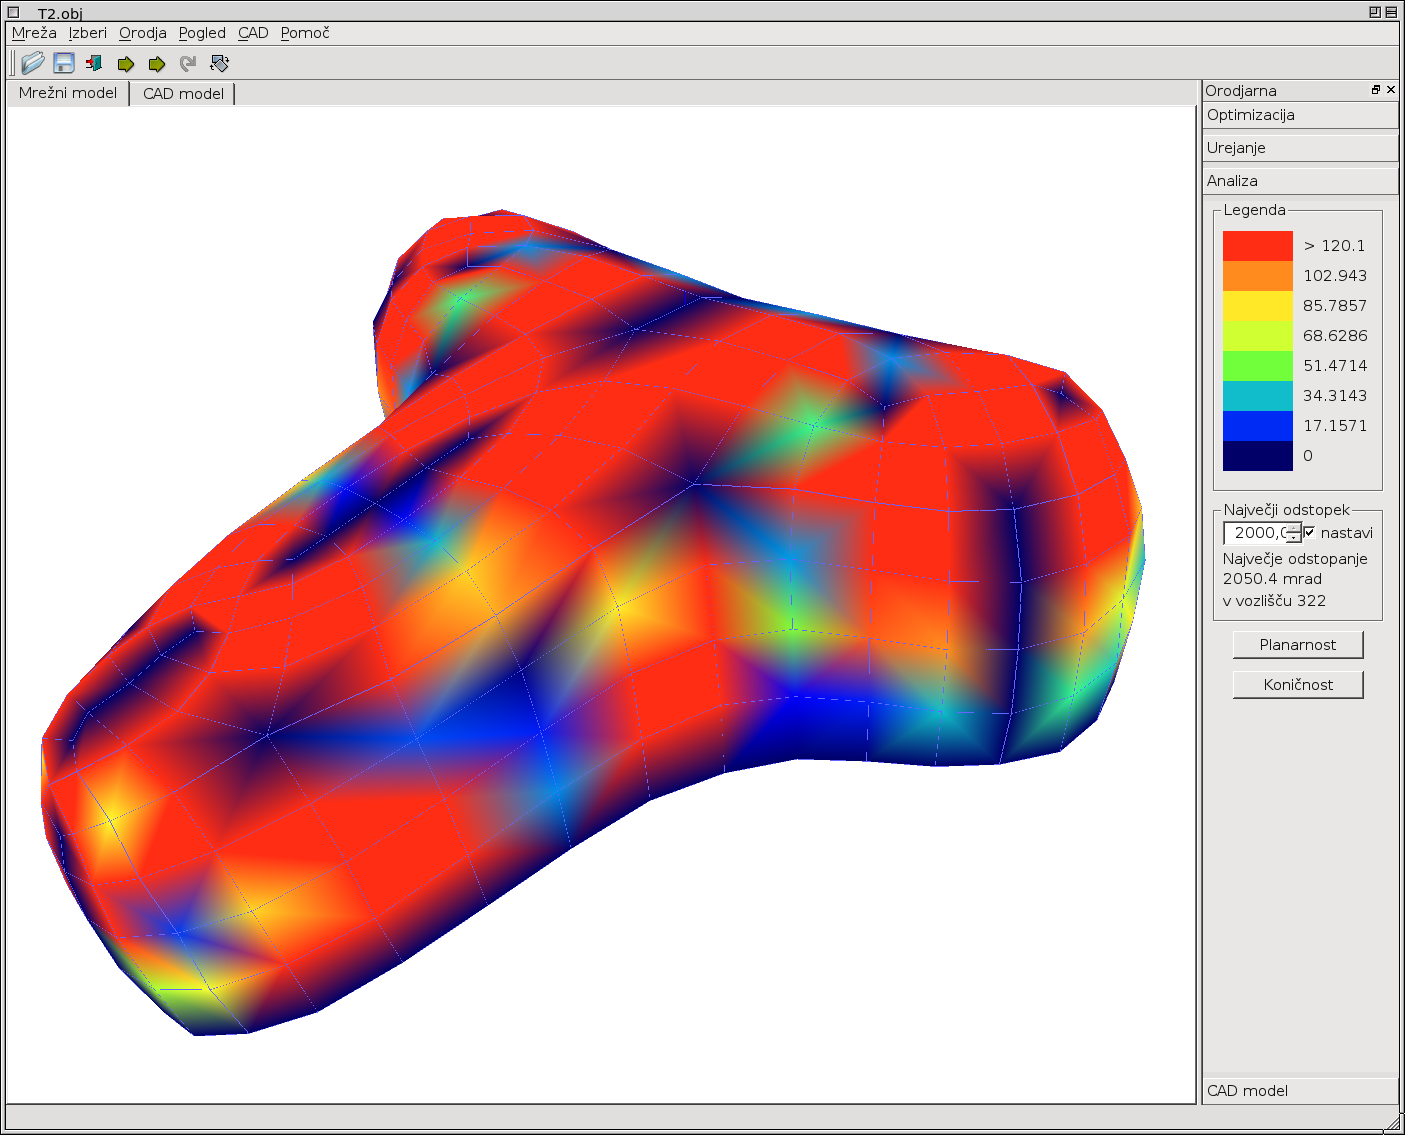1405x1135 pixels.
Task: Open the Mreža menu
Action: click(x=34, y=33)
